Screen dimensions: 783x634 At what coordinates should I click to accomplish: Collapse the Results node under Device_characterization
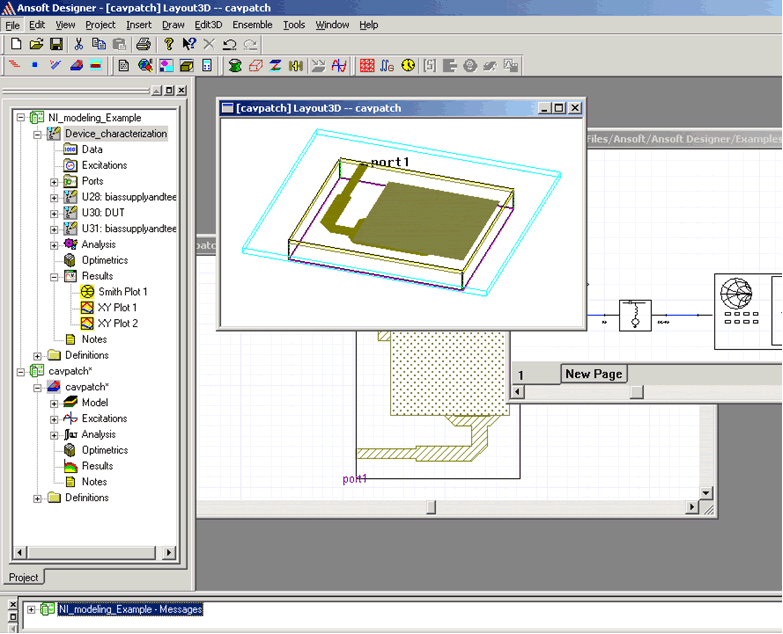(54, 277)
